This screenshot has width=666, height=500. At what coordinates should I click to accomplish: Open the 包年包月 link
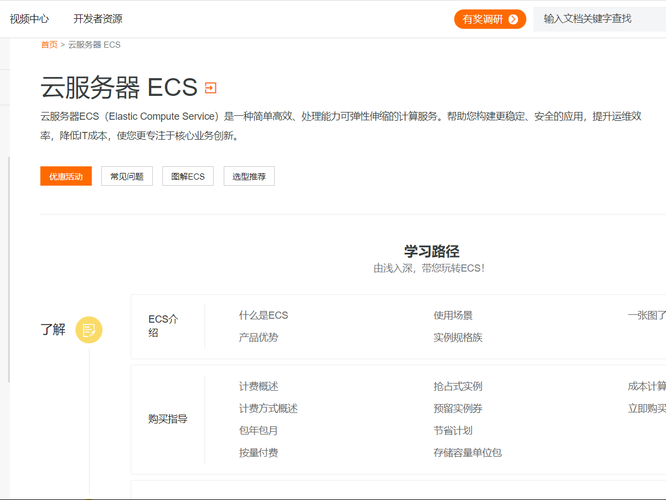click(x=258, y=430)
